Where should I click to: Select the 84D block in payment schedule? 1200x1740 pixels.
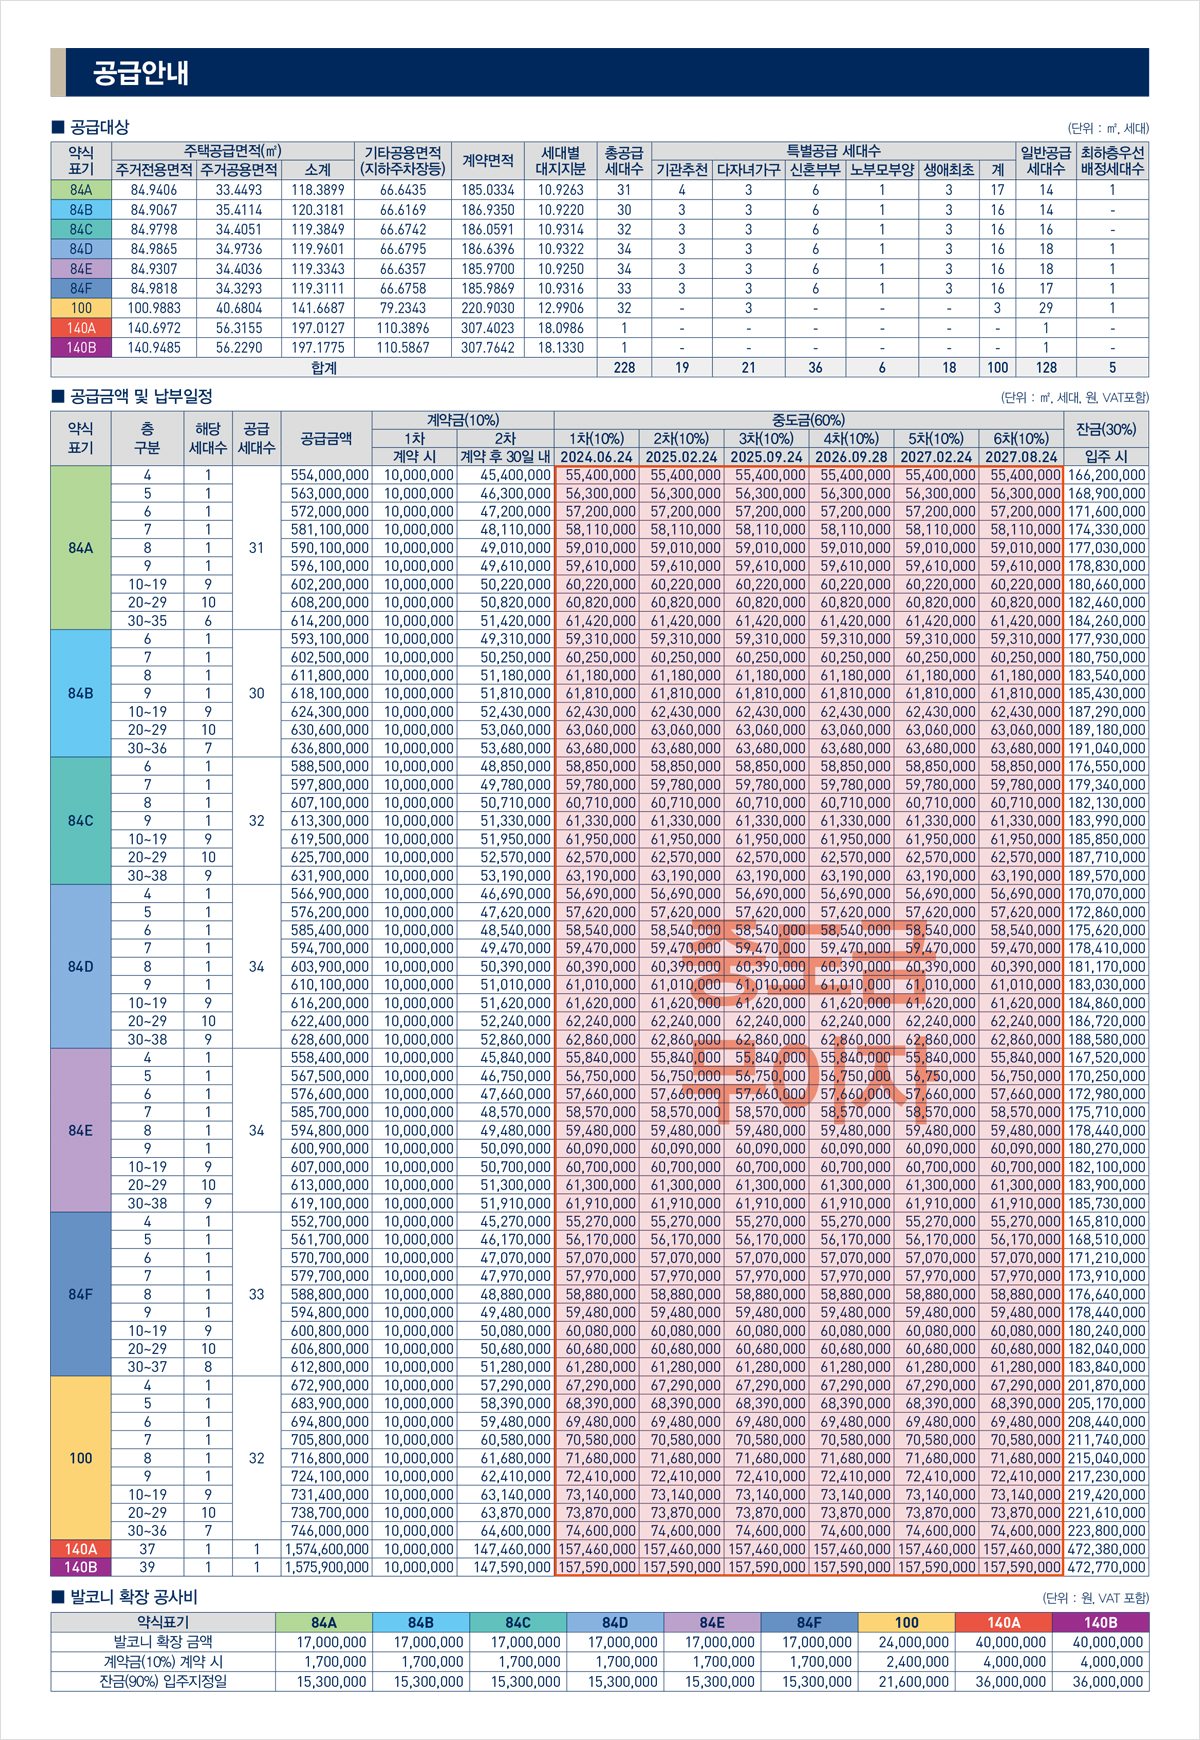click(81, 967)
